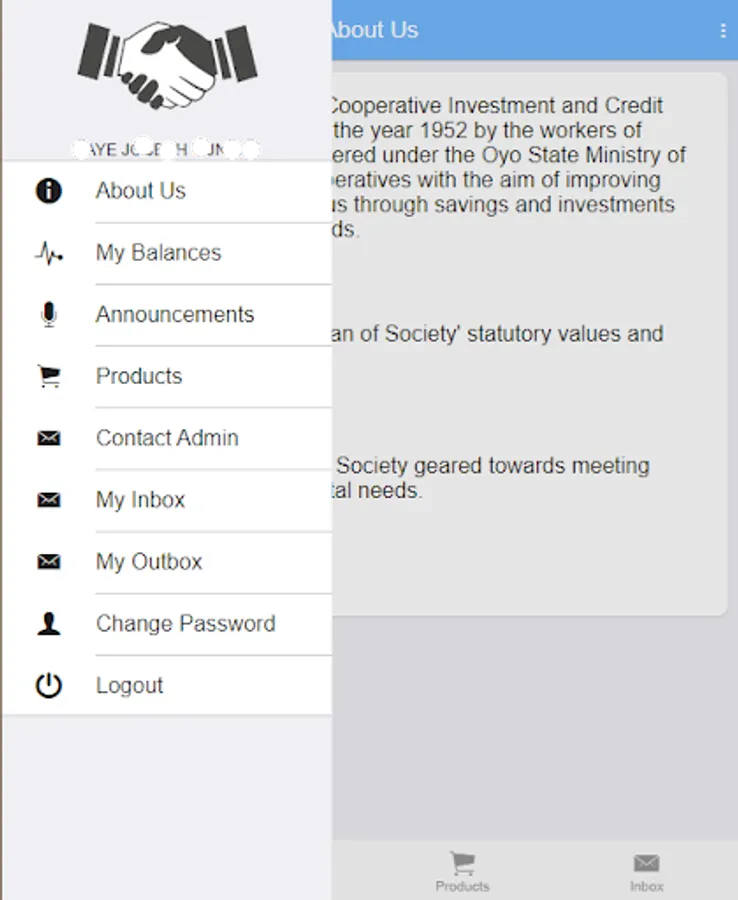Select Change Password option
Viewport: 738px width, 900px height.
pos(185,624)
